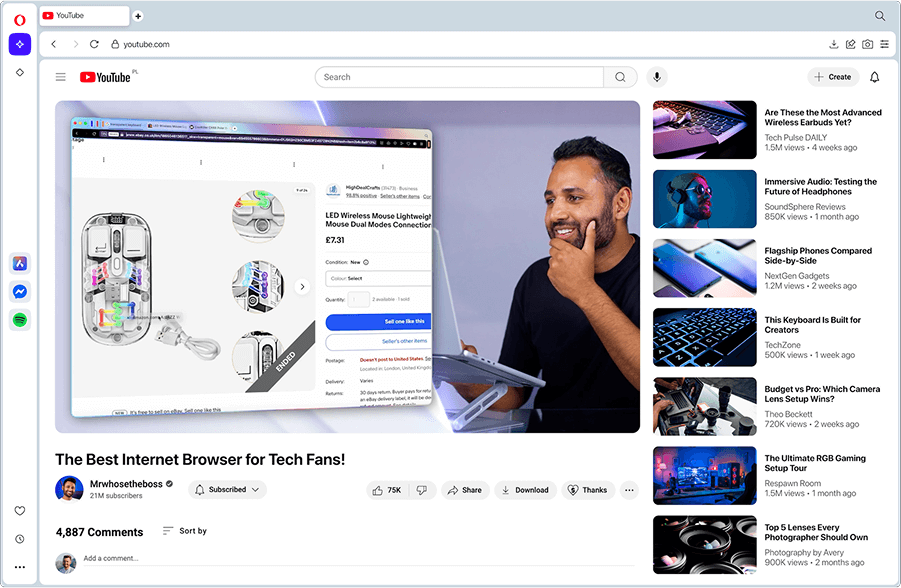Open This Keyboard Is Built thumbnail
Screen dimensions: 901x588
click(x=704, y=337)
